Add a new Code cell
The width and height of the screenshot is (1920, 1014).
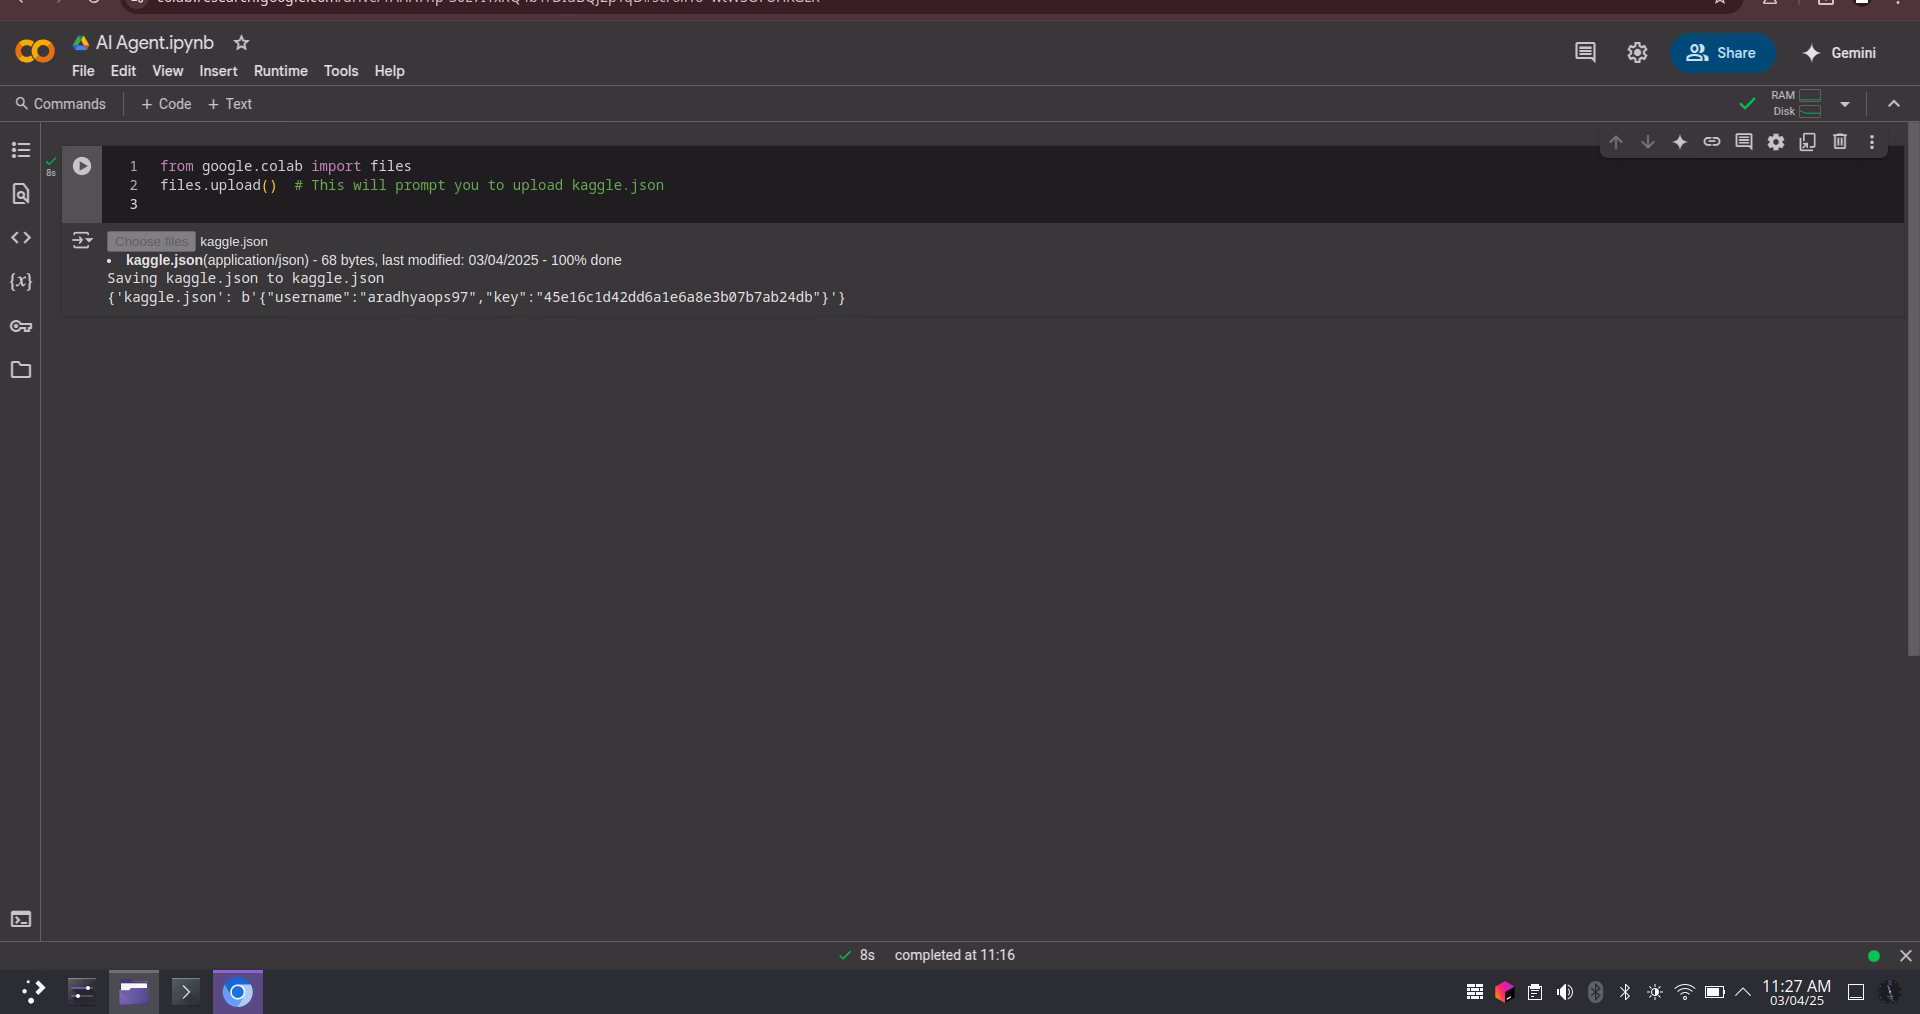(166, 104)
